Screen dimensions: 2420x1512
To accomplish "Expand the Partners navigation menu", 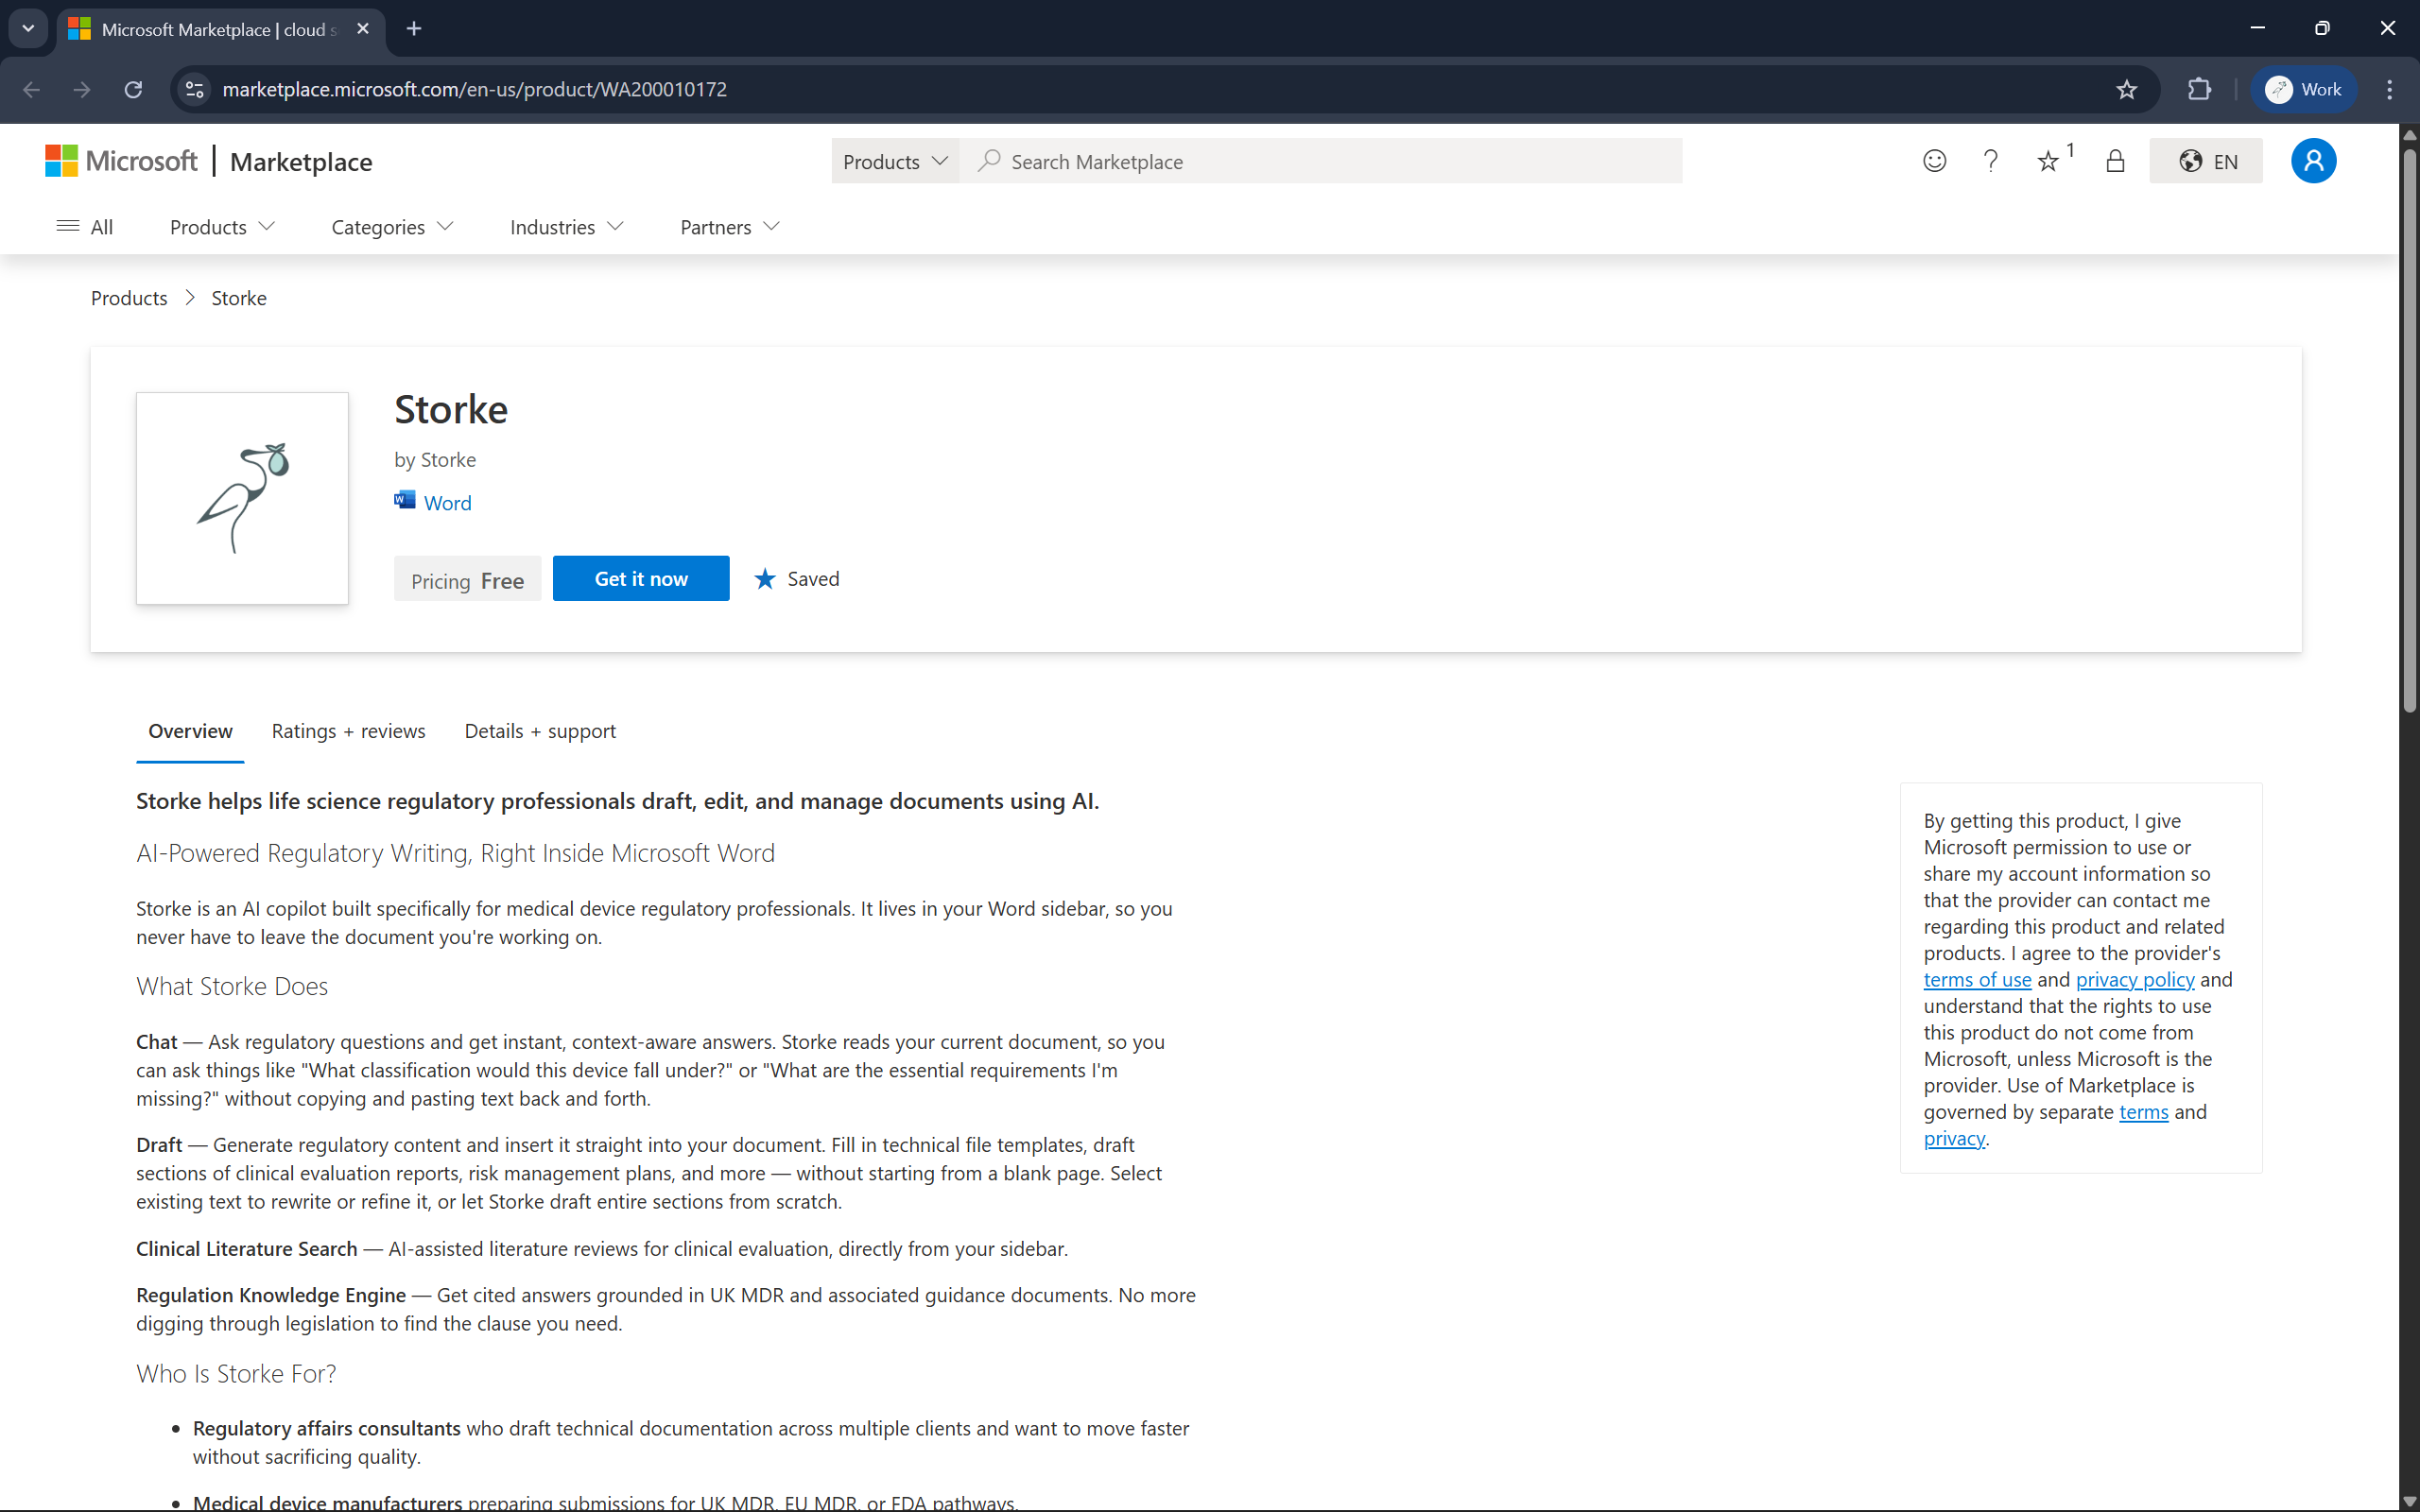I will (x=729, y=227).
